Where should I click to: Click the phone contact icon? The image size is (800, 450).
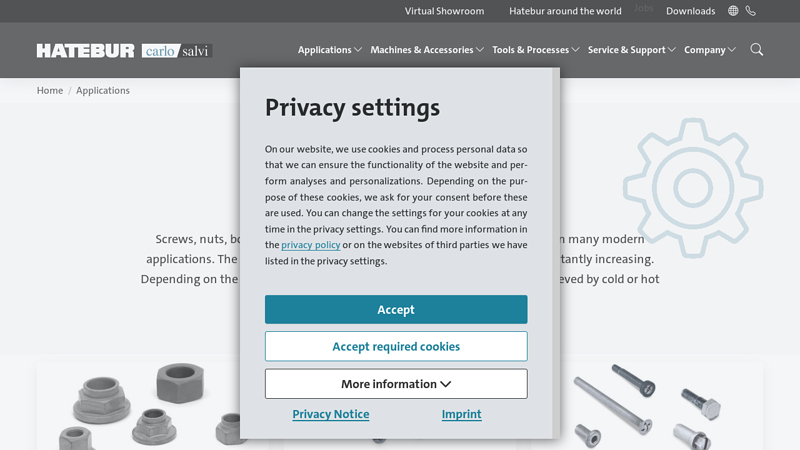click(751, 11)
